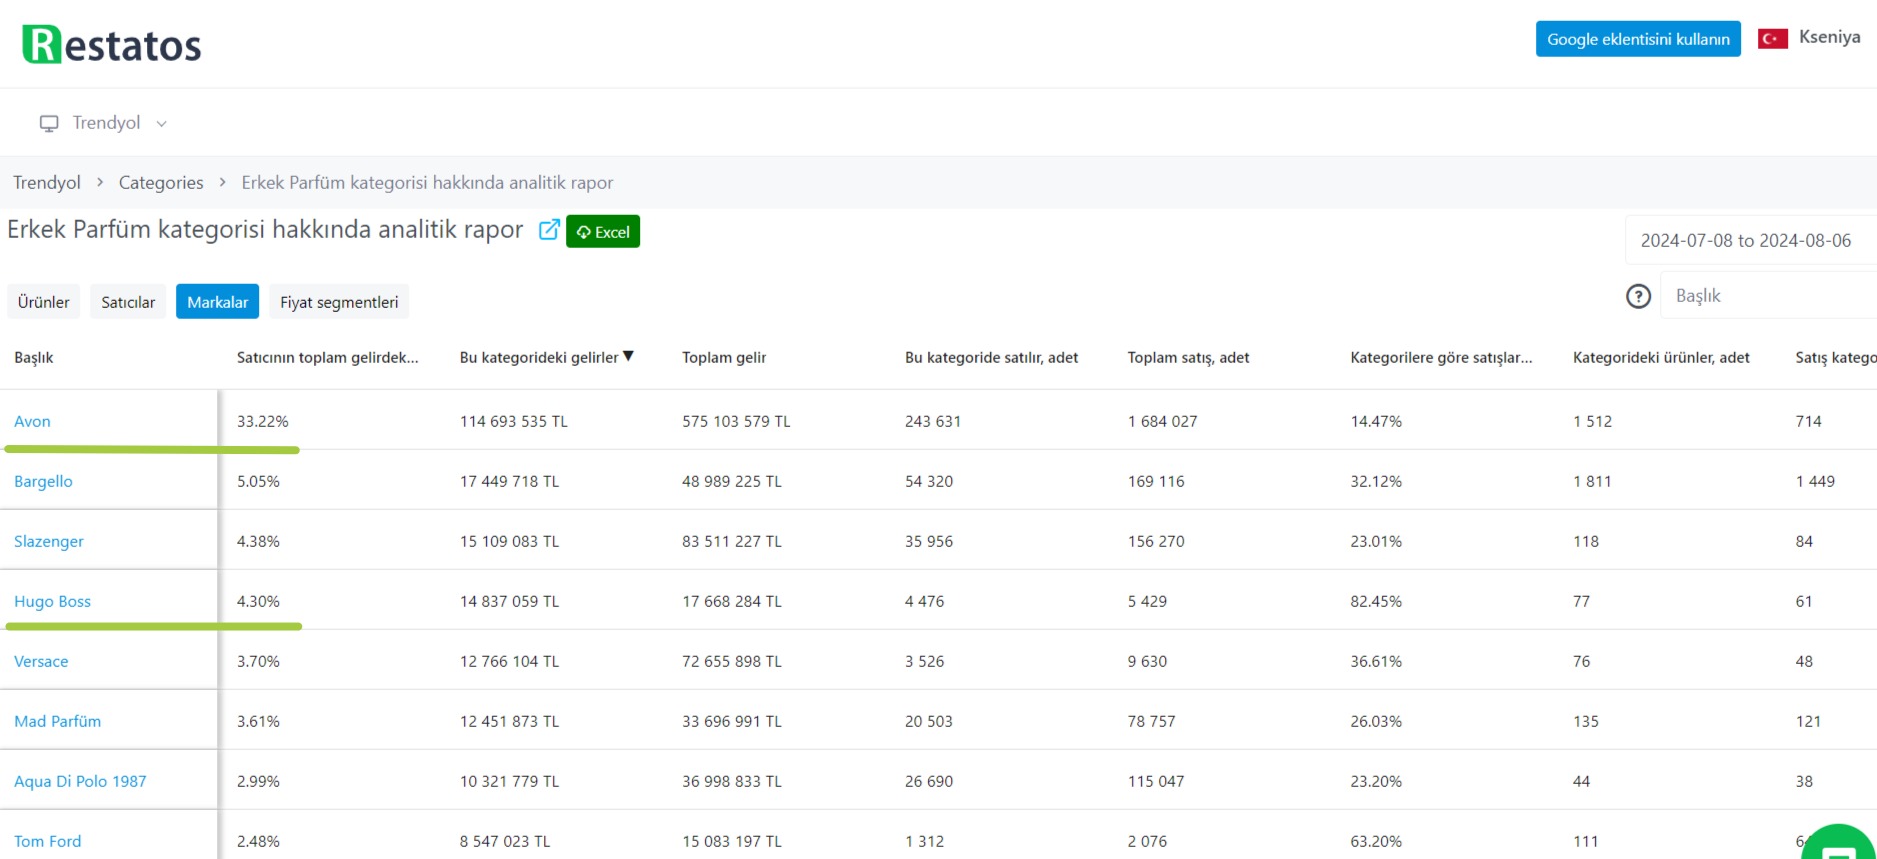Open the Tom Ford brand link
The image size is (1877, 859).
pyautogui.click(x=48, y=841)
